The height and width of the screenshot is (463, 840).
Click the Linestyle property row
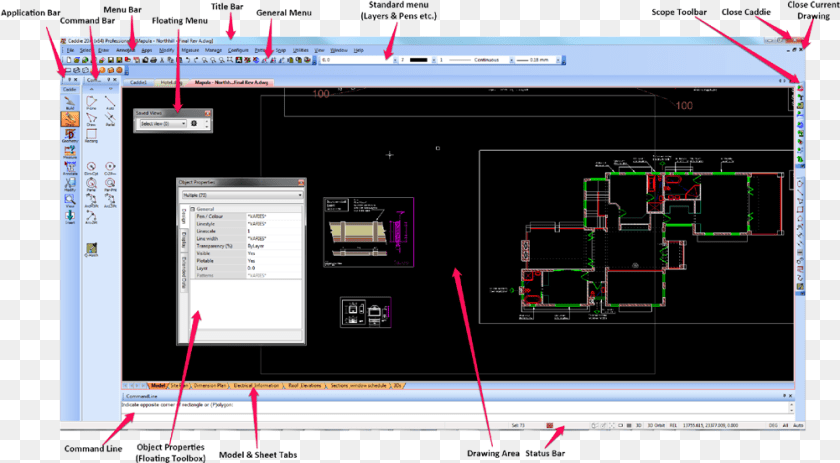point(246,224)
